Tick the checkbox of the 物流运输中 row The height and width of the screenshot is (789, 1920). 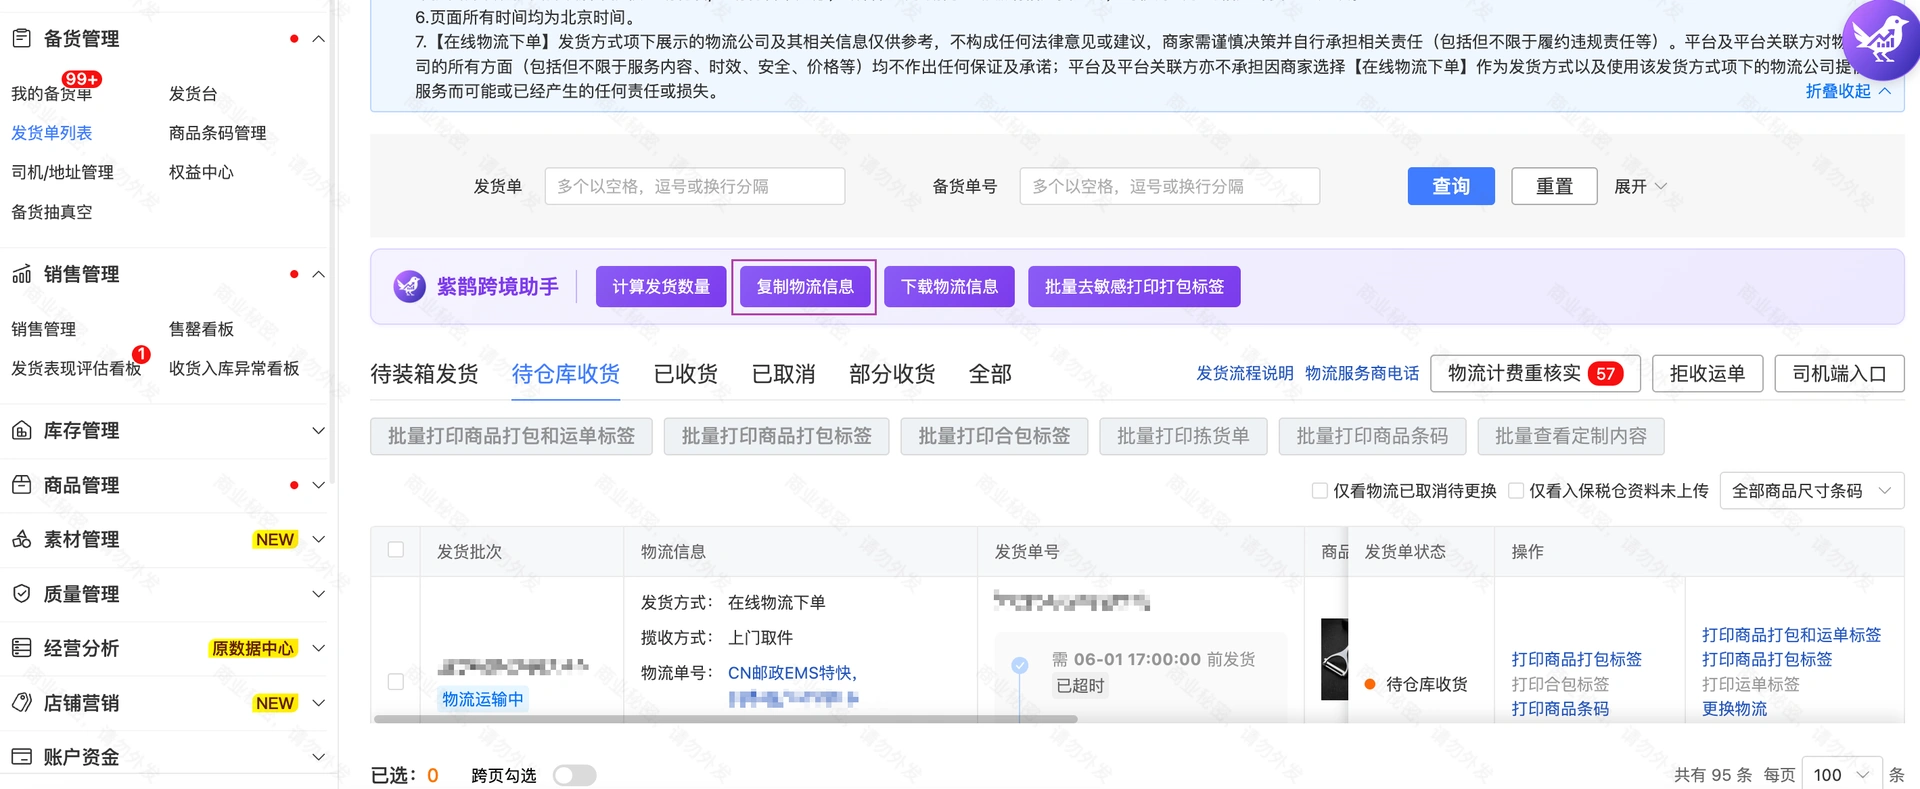pos(396,682)
